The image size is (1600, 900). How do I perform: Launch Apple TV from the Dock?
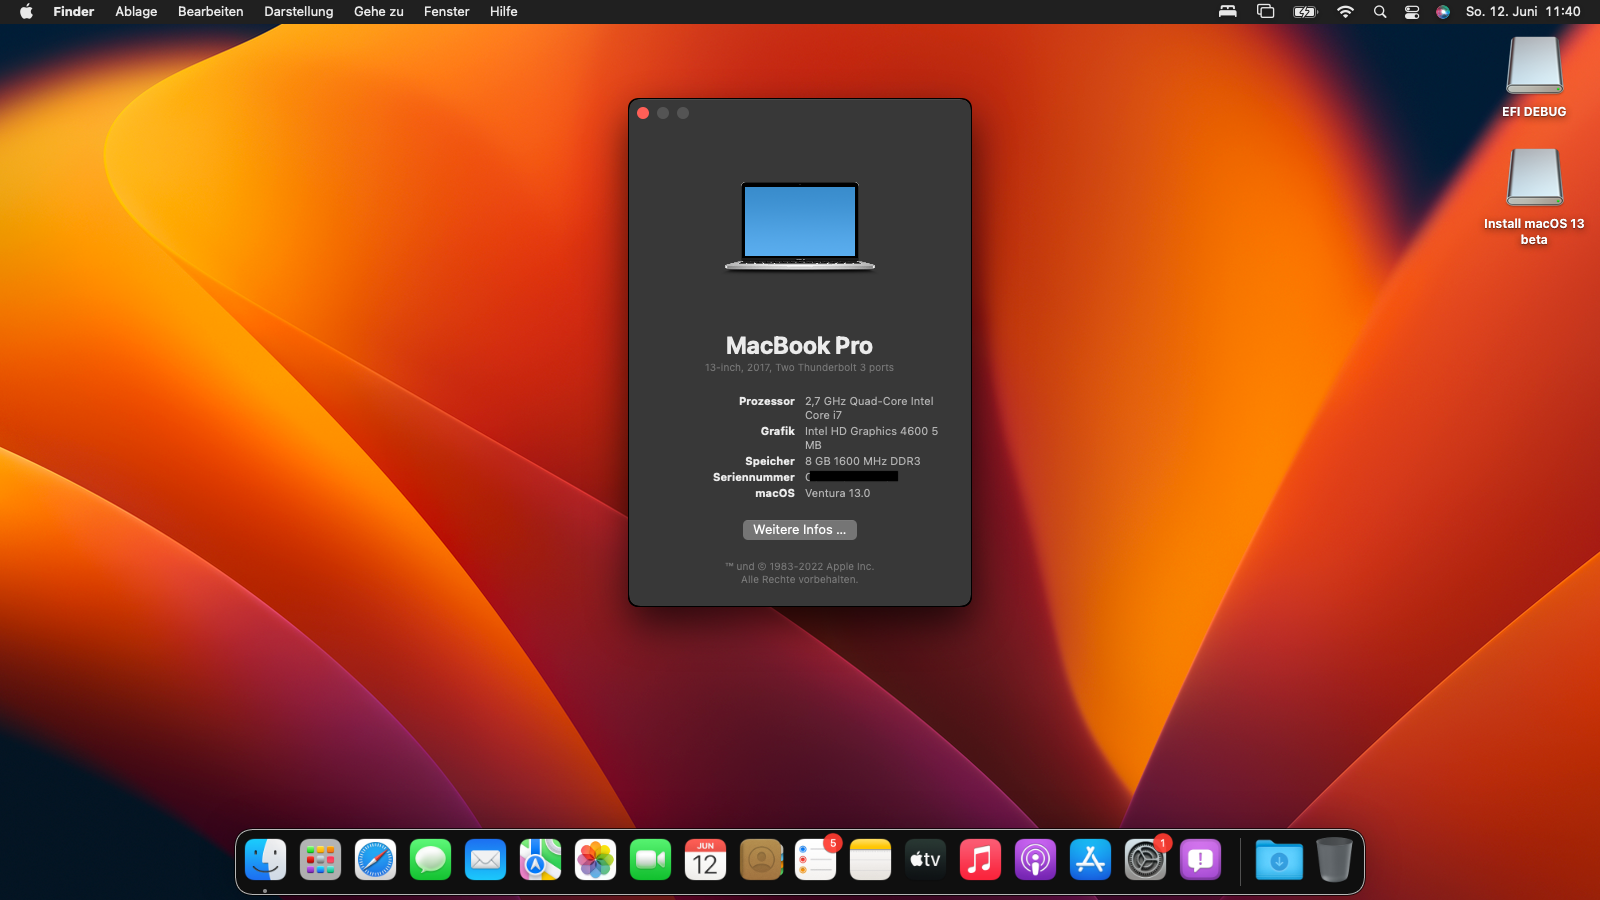tap(925, 860)
